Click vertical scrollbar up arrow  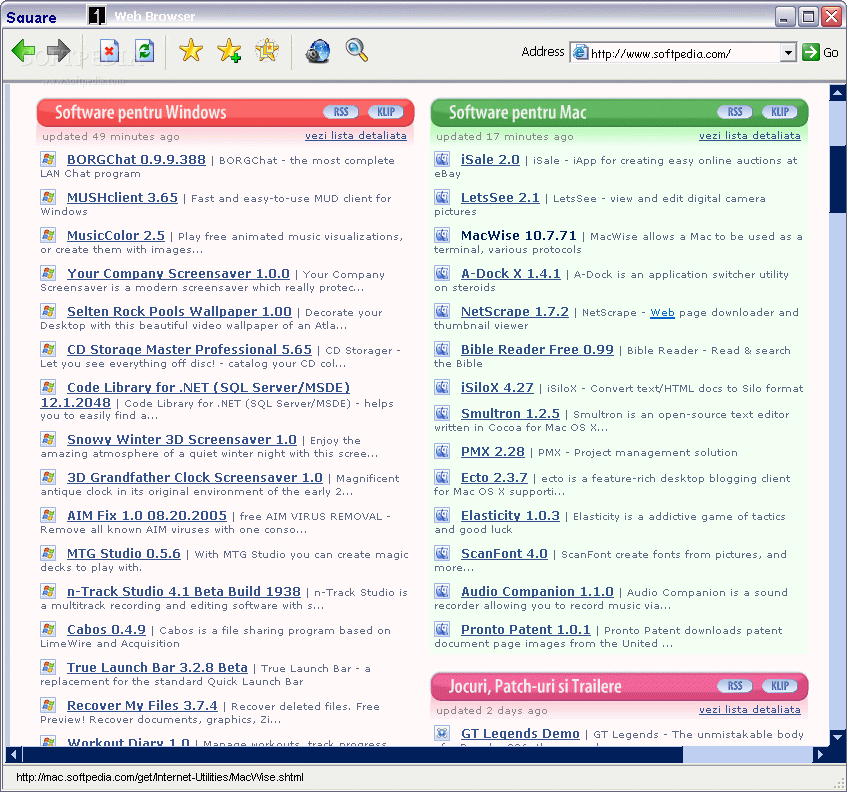pos(837,93)
